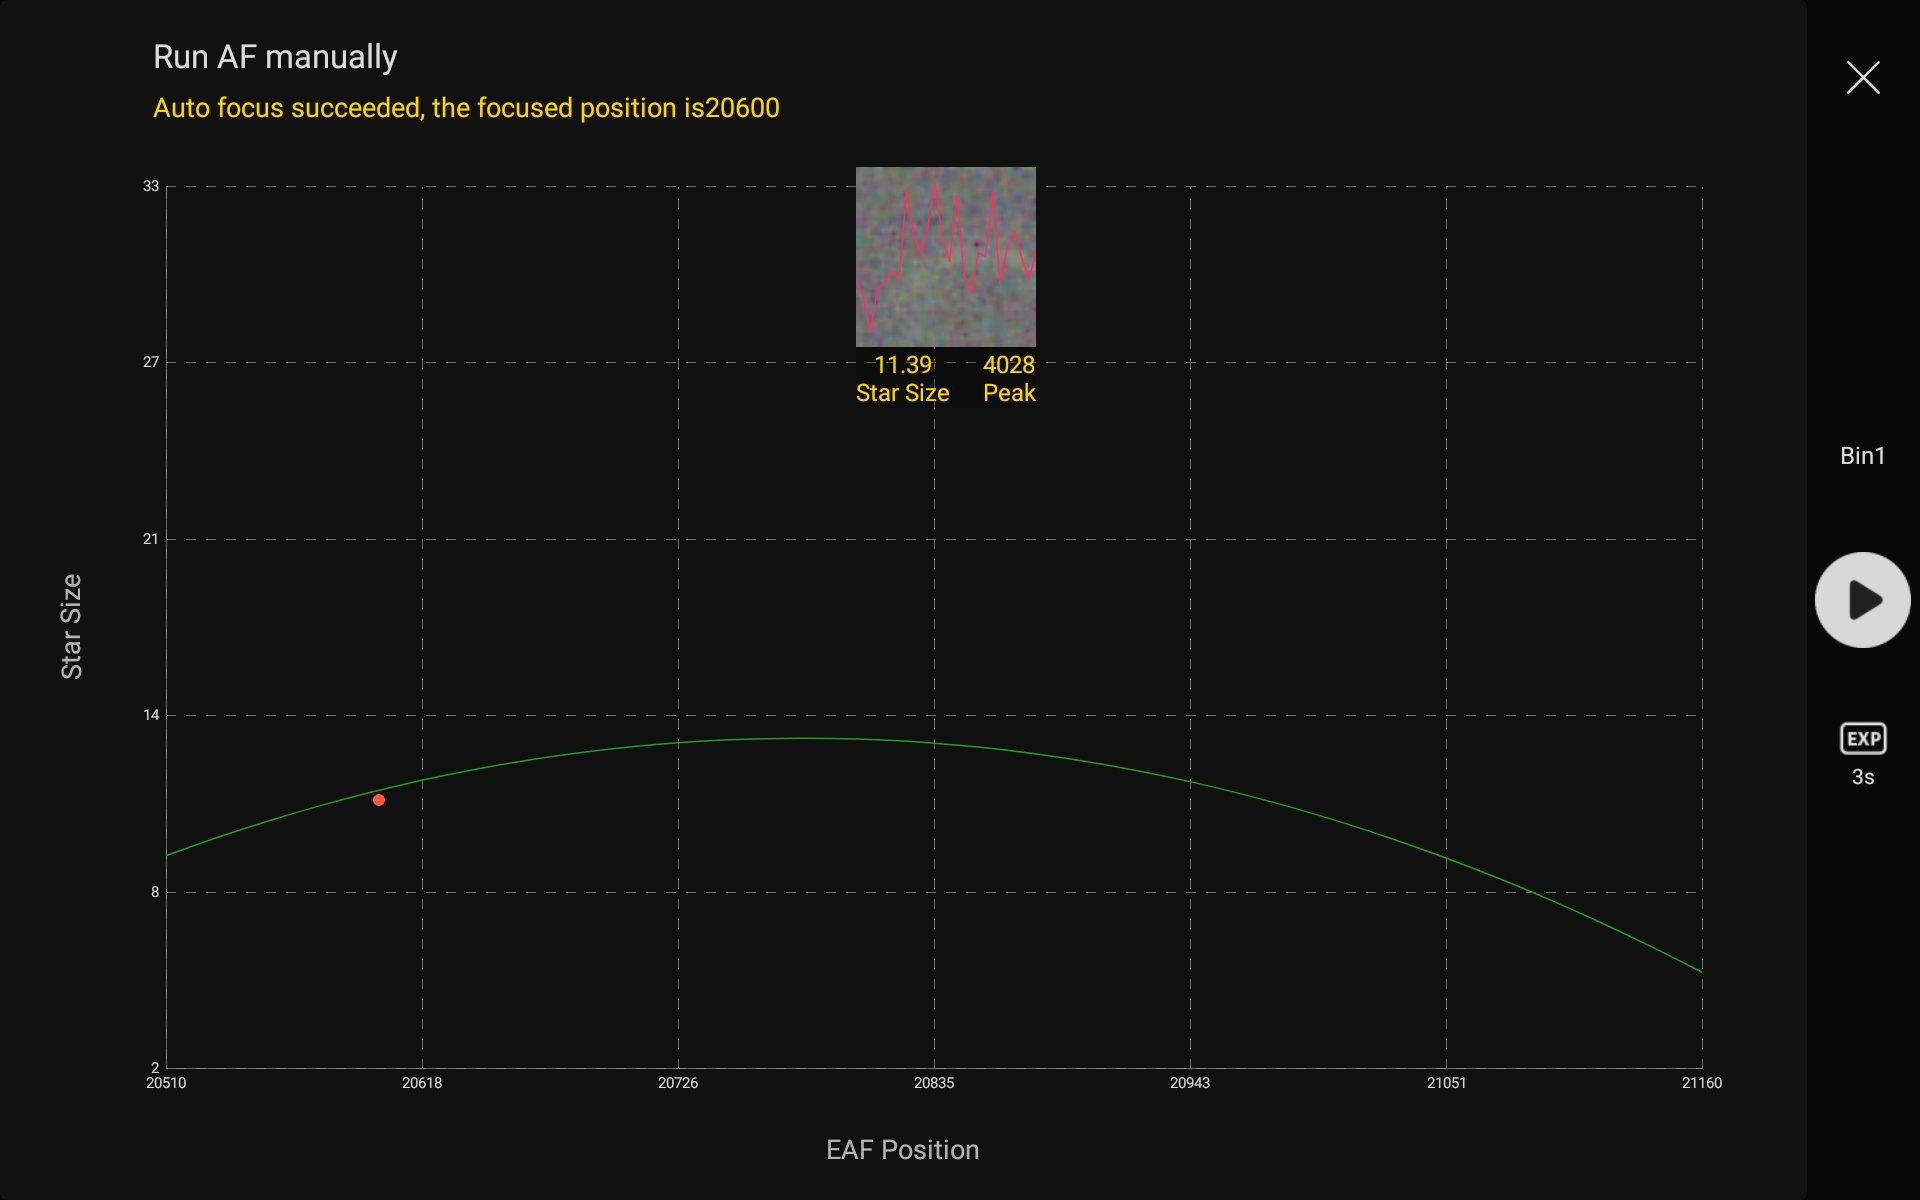Change the Bin1 binning setting

pos(1862,456)
